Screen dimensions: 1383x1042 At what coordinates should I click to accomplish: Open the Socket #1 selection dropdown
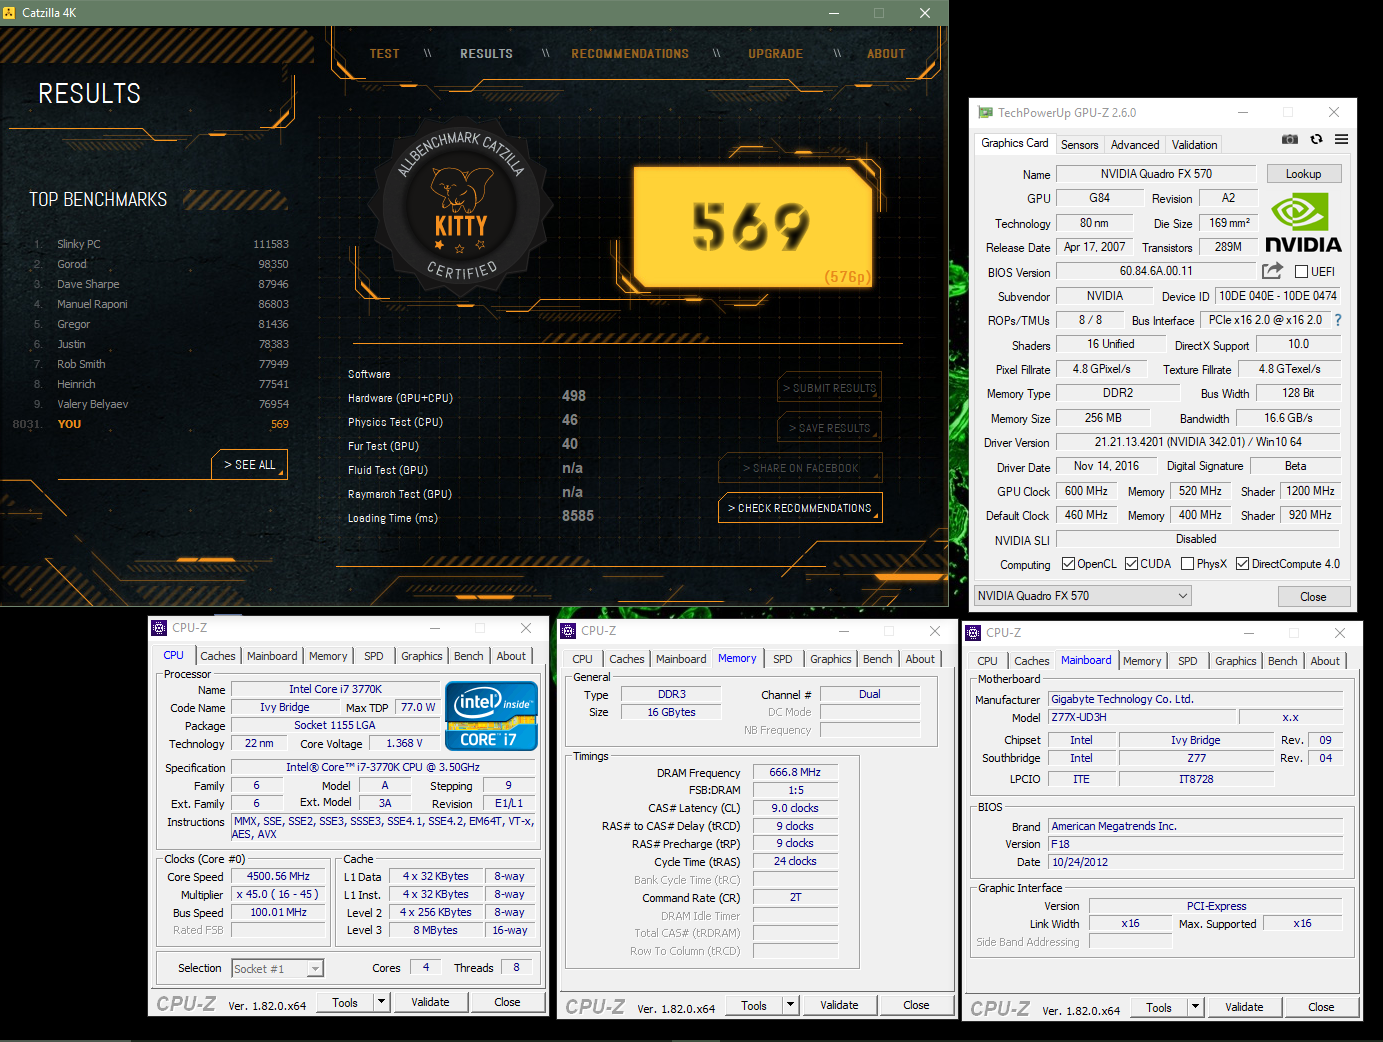click(277, 968)
